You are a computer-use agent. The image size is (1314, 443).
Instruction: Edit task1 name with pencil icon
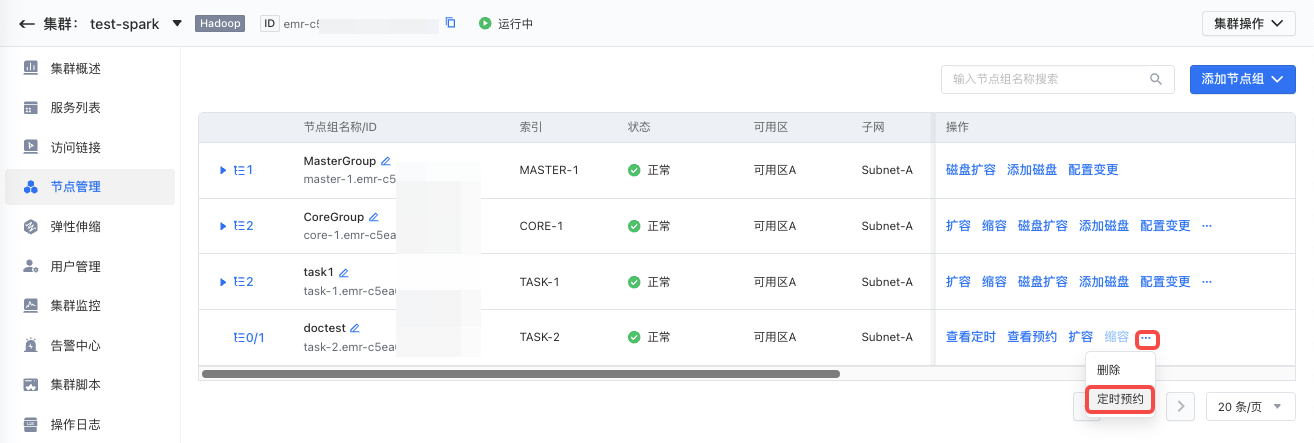[344, 273]
